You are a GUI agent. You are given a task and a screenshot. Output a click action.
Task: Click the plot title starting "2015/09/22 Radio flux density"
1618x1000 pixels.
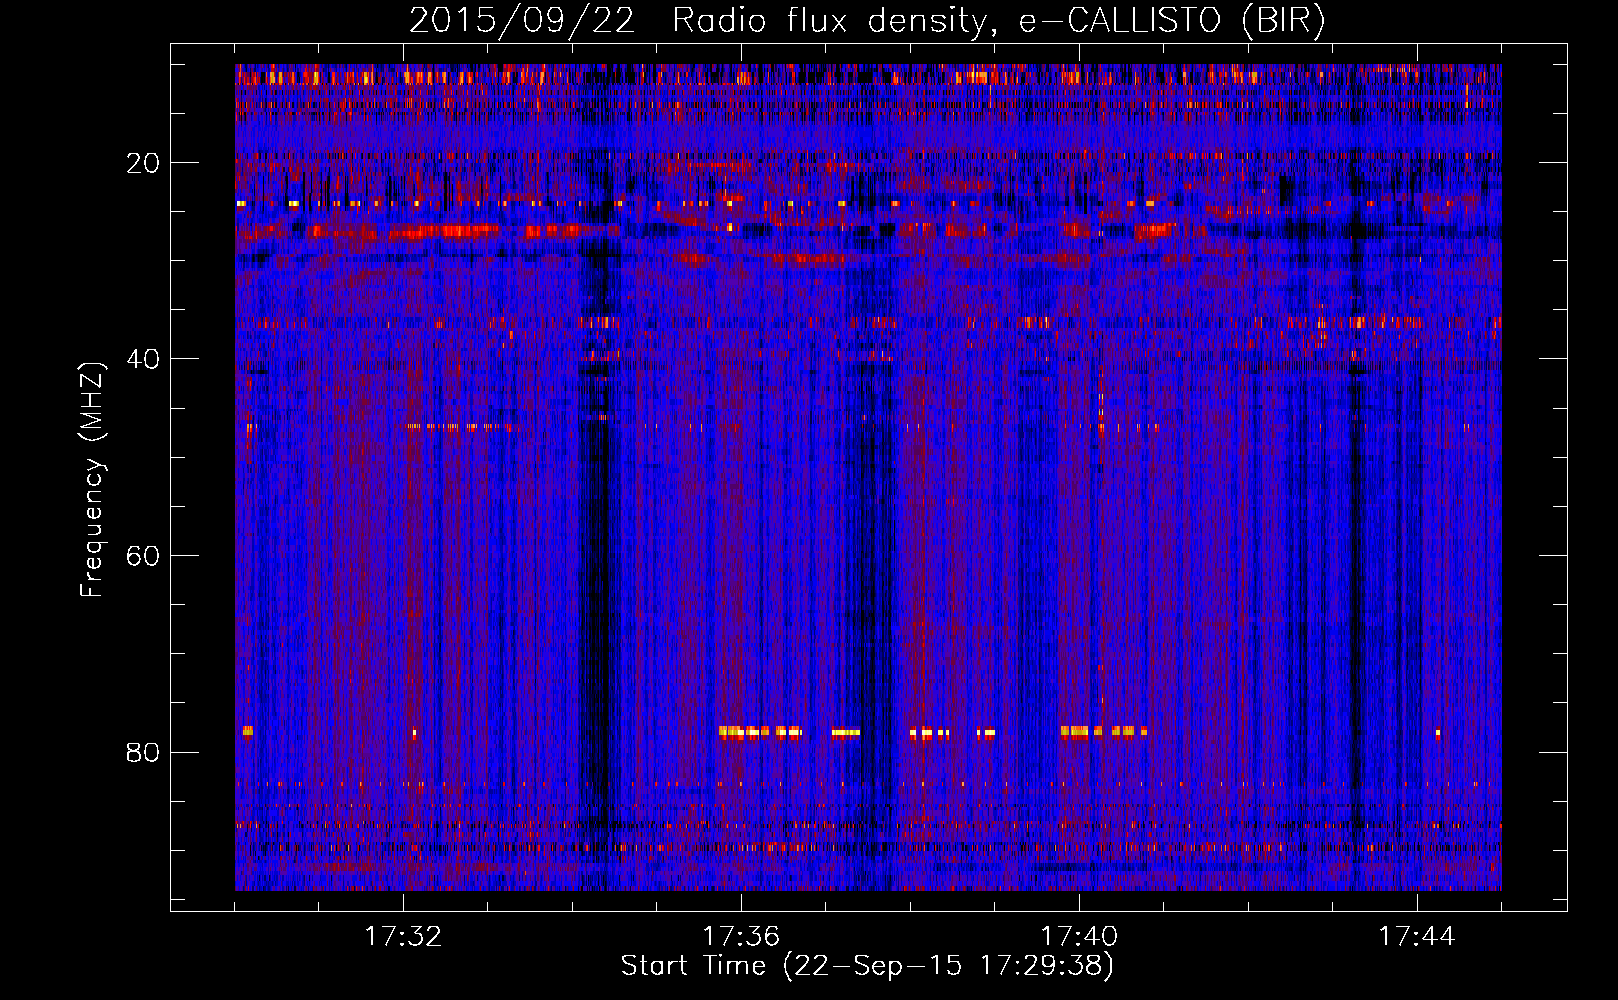pyautogui.click(x=867, y=21)
